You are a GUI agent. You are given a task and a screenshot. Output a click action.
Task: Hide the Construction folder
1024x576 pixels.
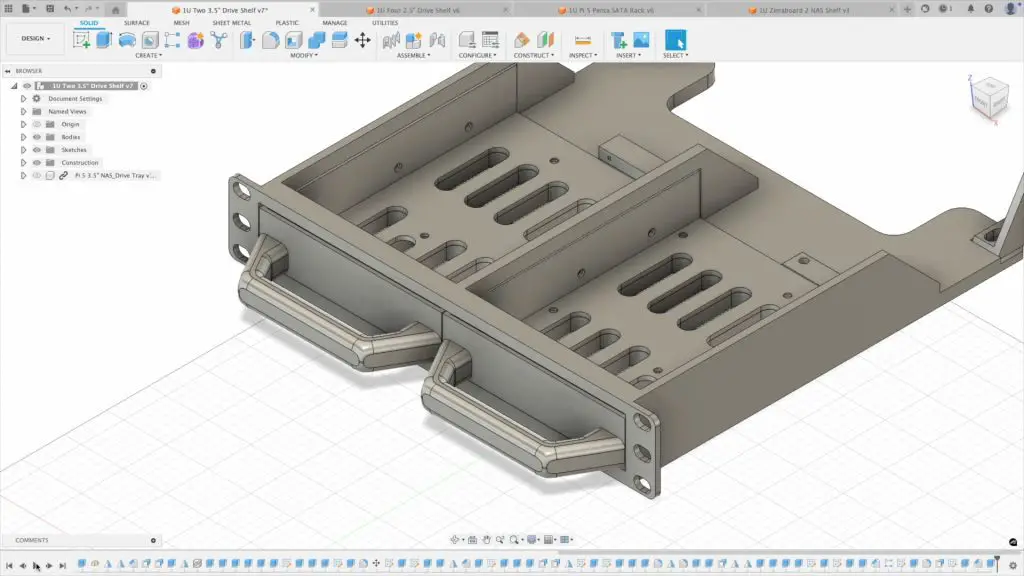[37, 163]
